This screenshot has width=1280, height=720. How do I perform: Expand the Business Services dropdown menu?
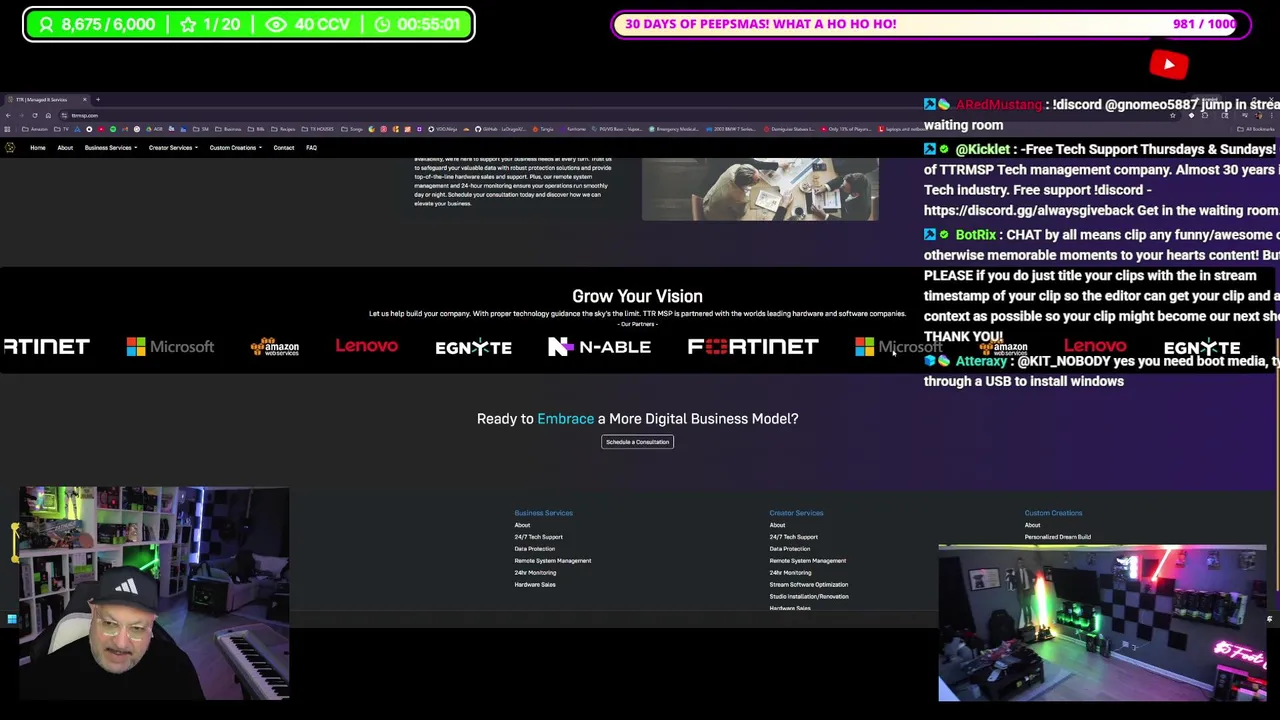110,148
